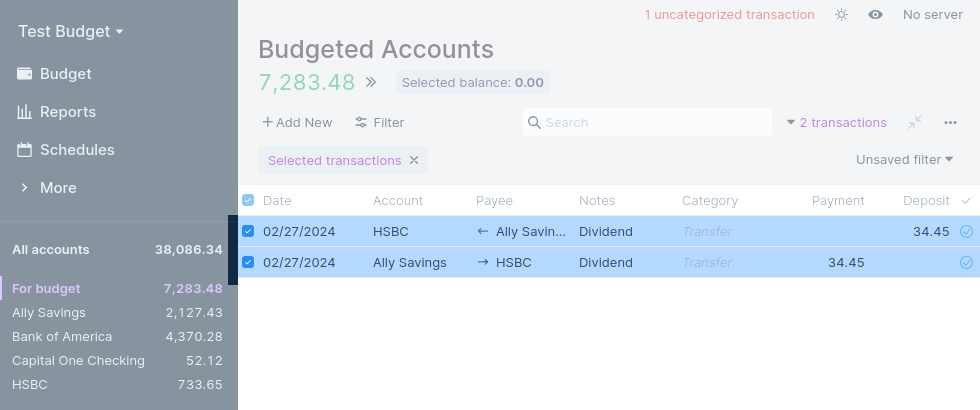Click cleared status icon on HSBC row
980x410 pixels.
coord(966,231)
